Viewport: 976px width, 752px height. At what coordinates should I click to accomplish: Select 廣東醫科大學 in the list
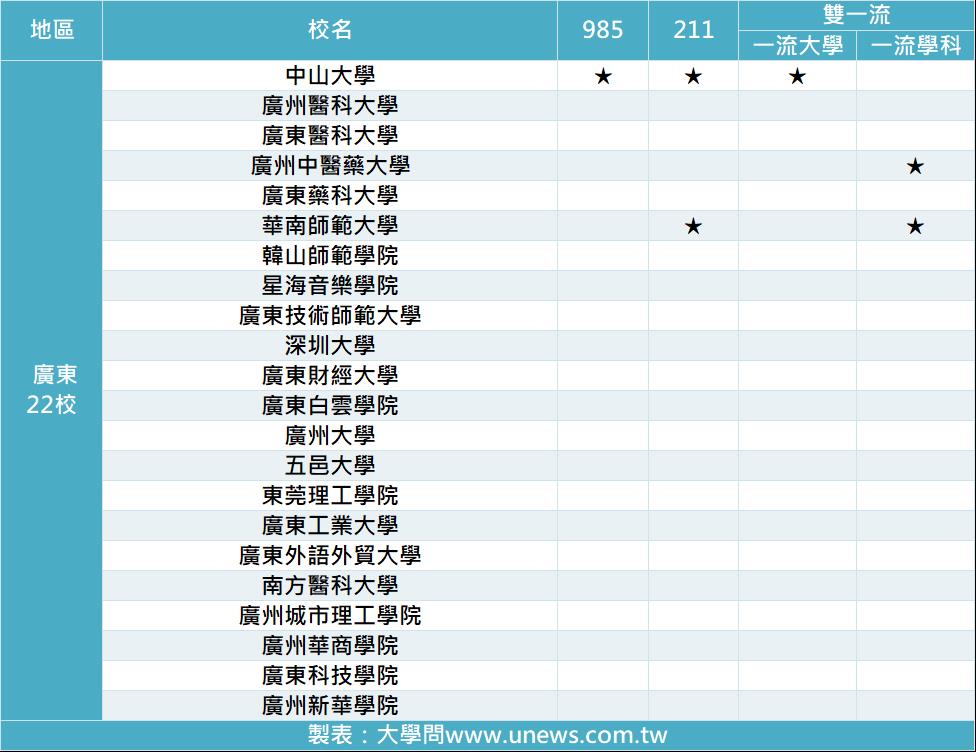coord(330,135)
